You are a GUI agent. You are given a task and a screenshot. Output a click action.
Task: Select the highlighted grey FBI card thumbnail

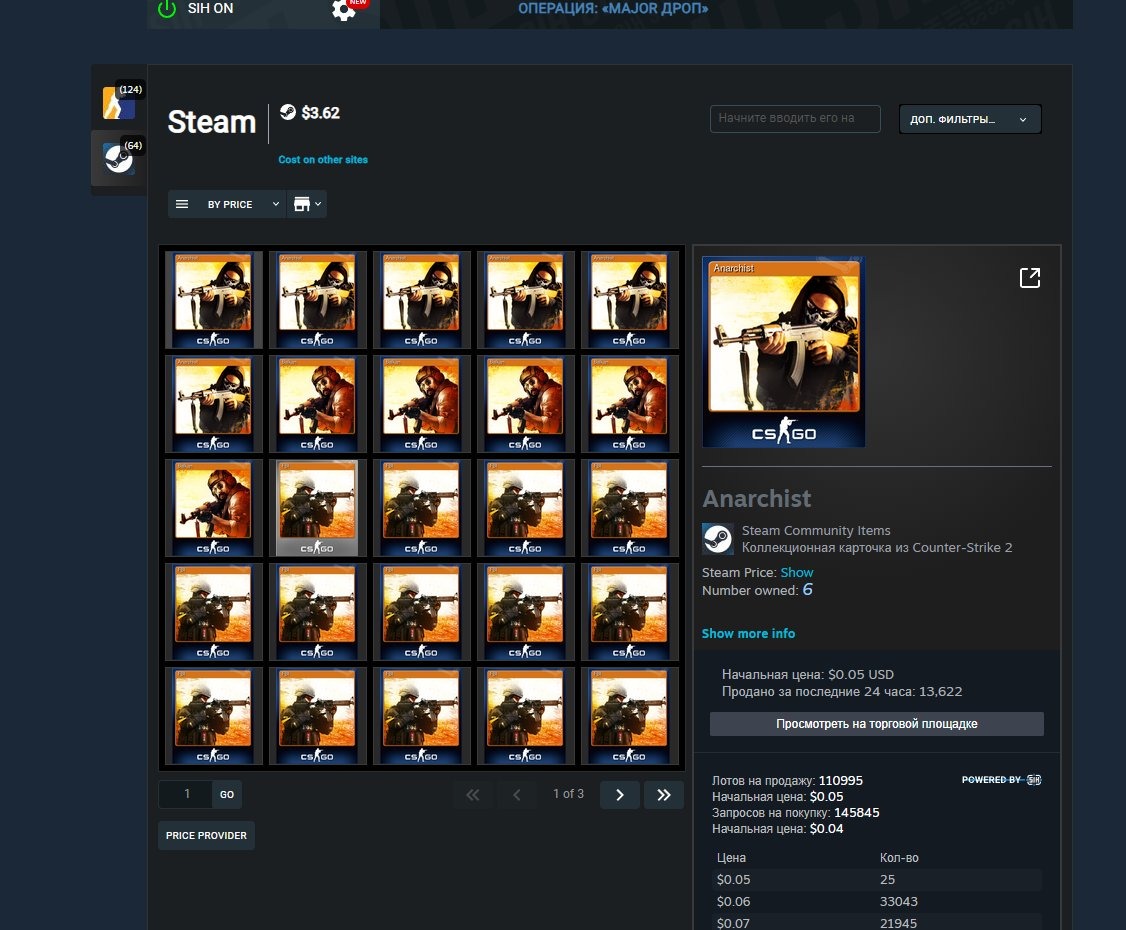[x=317, y=508]
